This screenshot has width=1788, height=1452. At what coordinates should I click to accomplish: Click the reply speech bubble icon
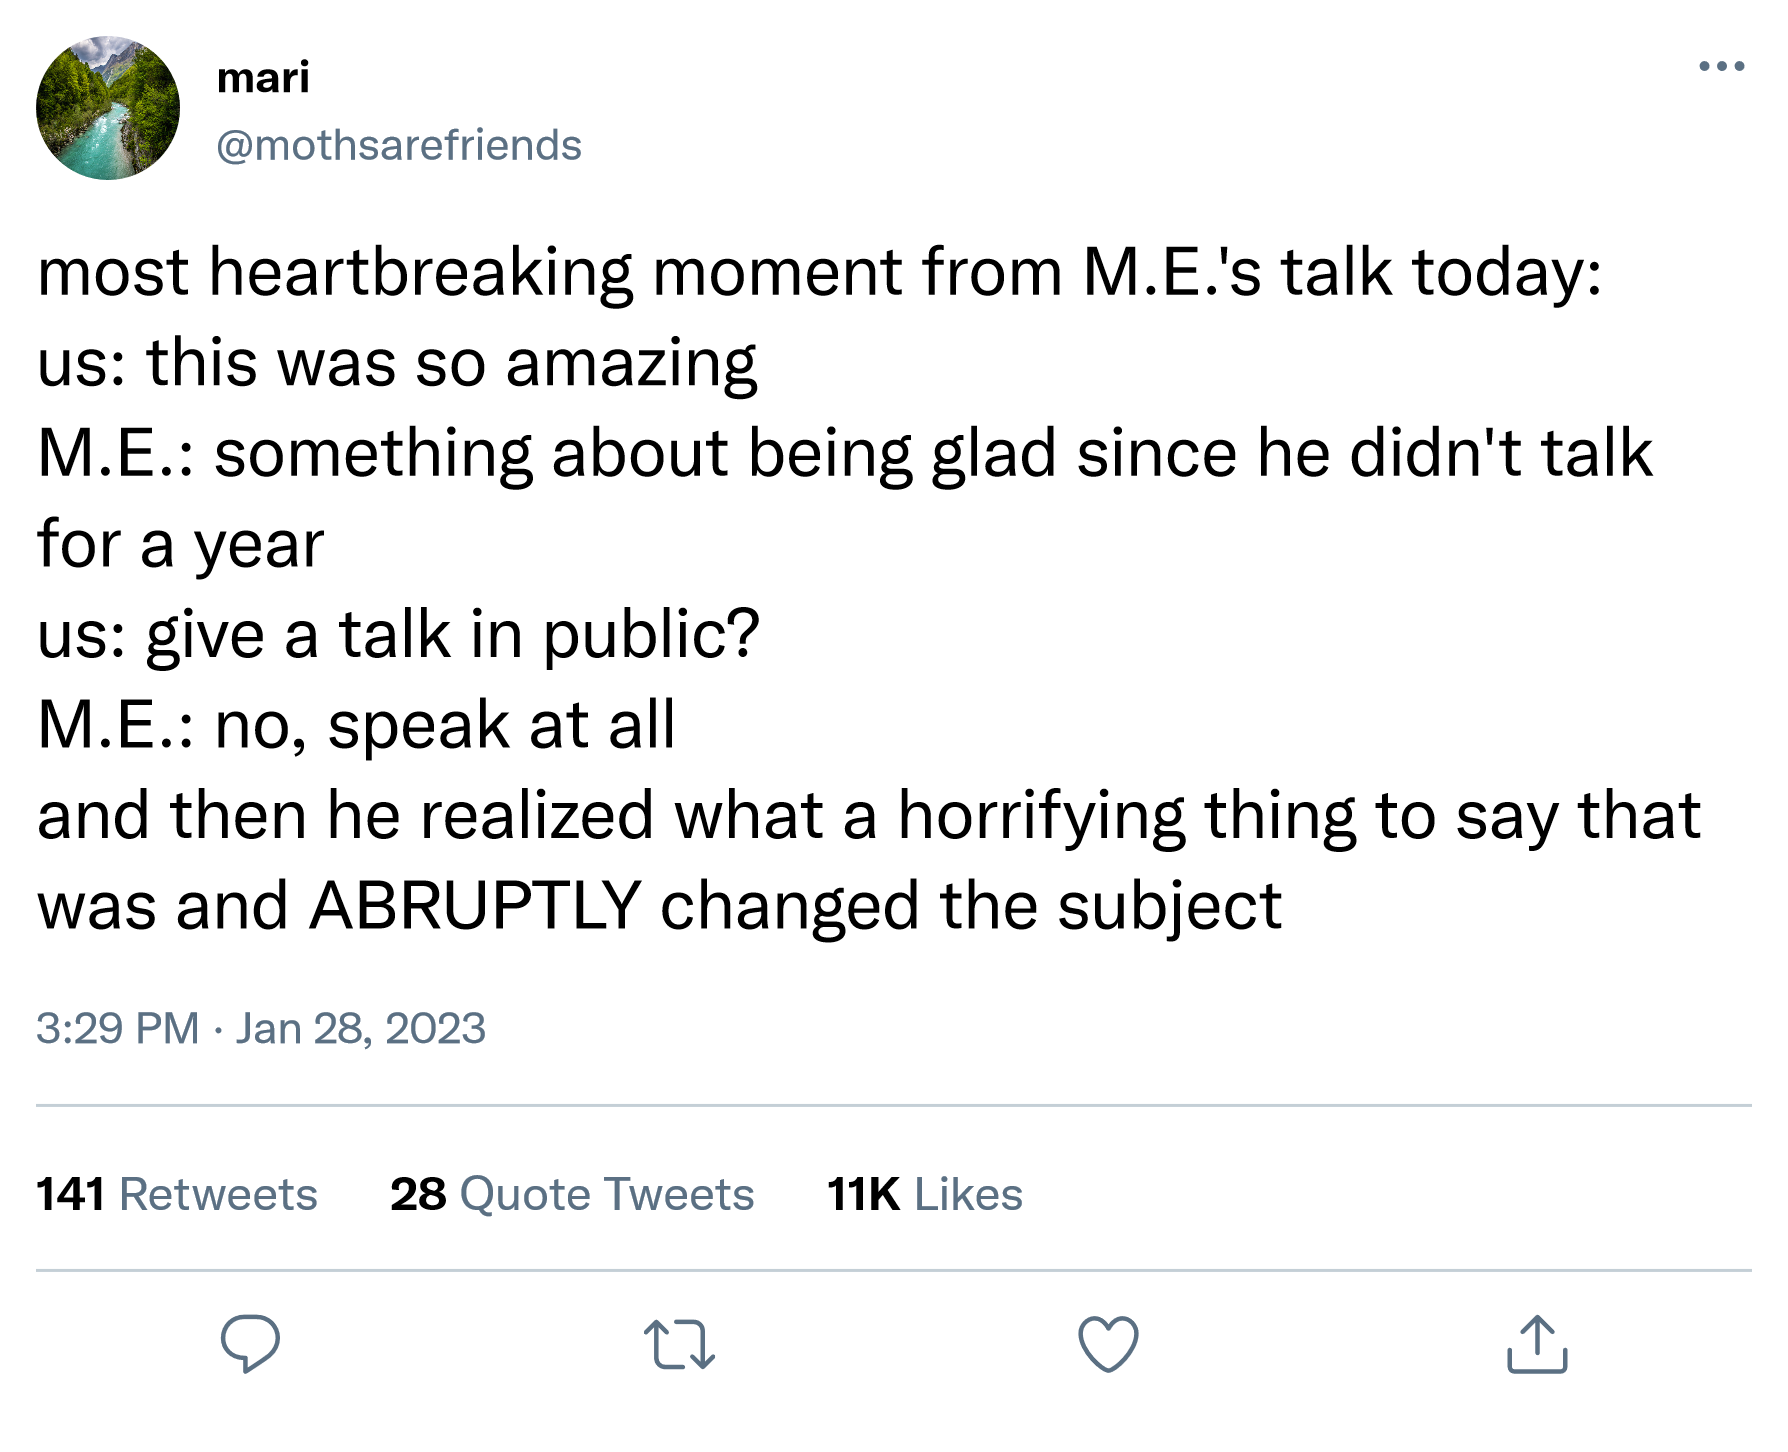(x=250, y=1343)
